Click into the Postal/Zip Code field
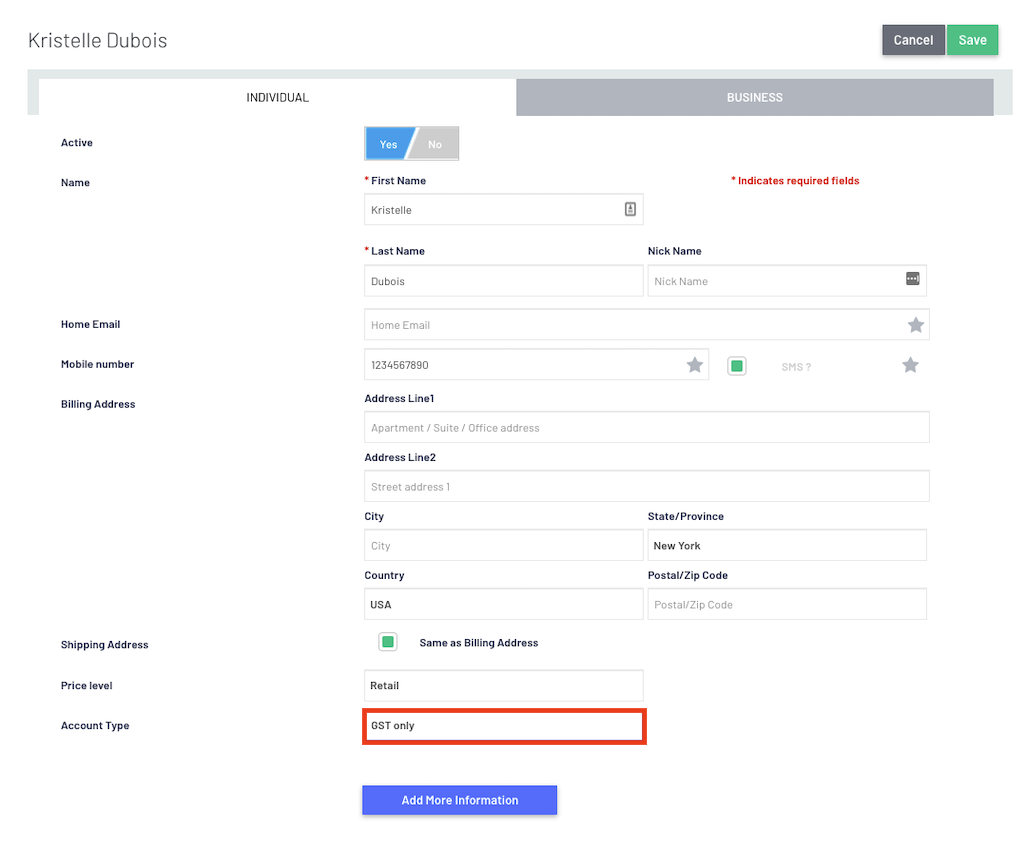Viewport: 1016px width, 845px height. [787, 604]
